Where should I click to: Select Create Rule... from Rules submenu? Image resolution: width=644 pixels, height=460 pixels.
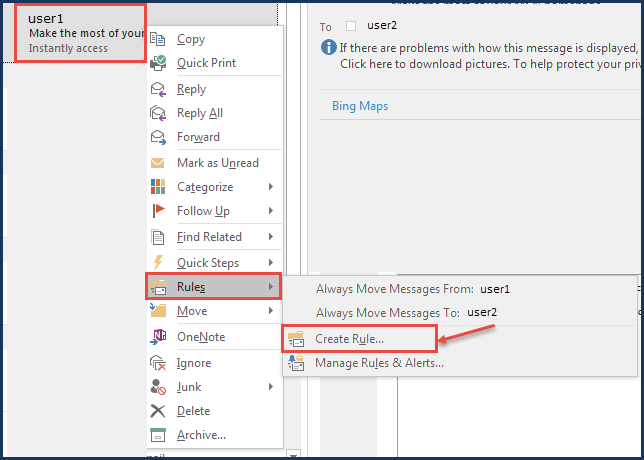tap(349, 339)
